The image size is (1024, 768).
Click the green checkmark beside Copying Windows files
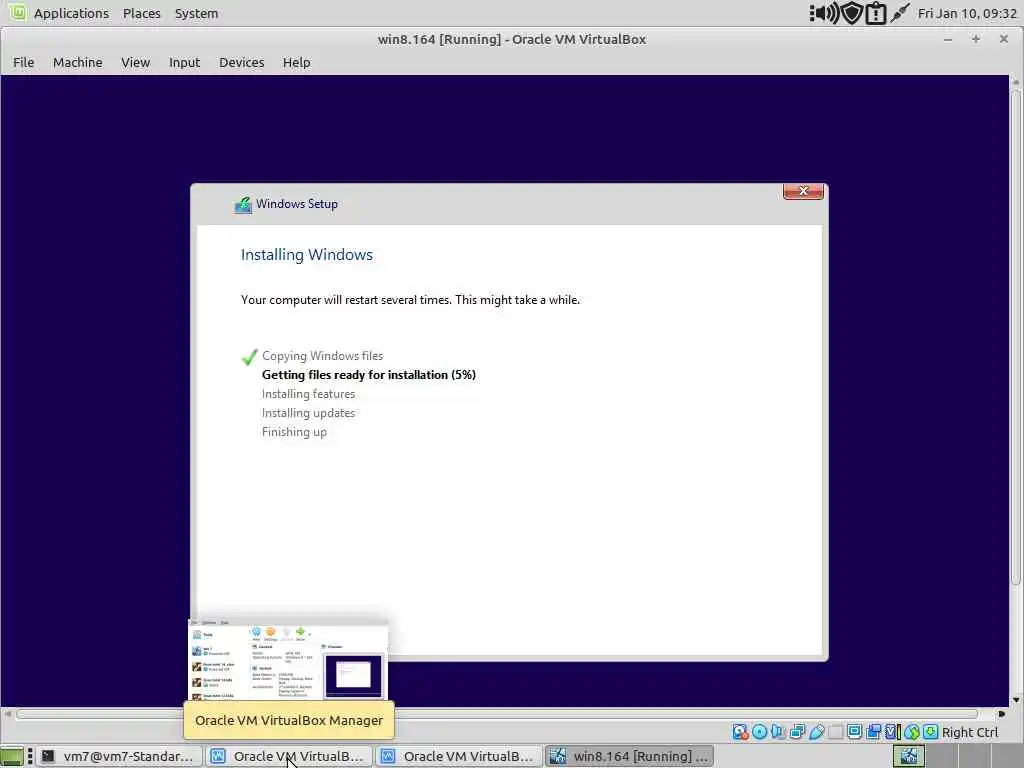[249, 357]
